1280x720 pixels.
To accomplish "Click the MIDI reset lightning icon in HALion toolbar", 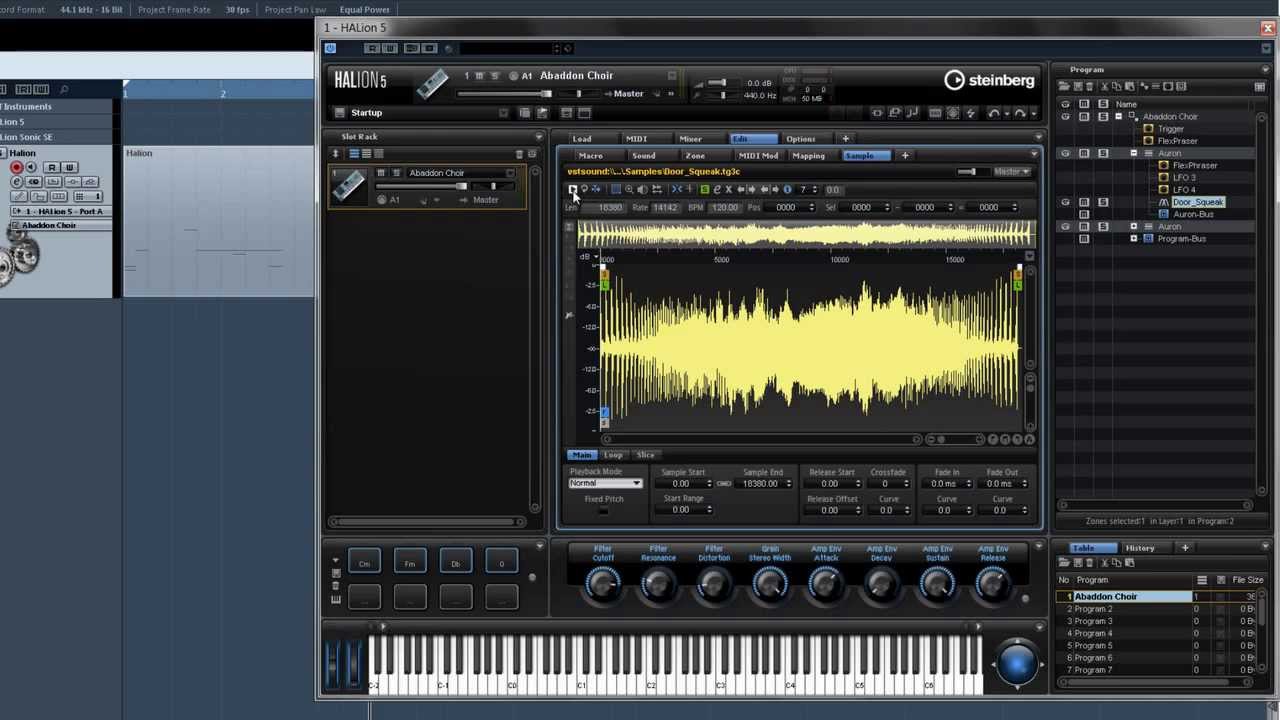I will [970, 113].
